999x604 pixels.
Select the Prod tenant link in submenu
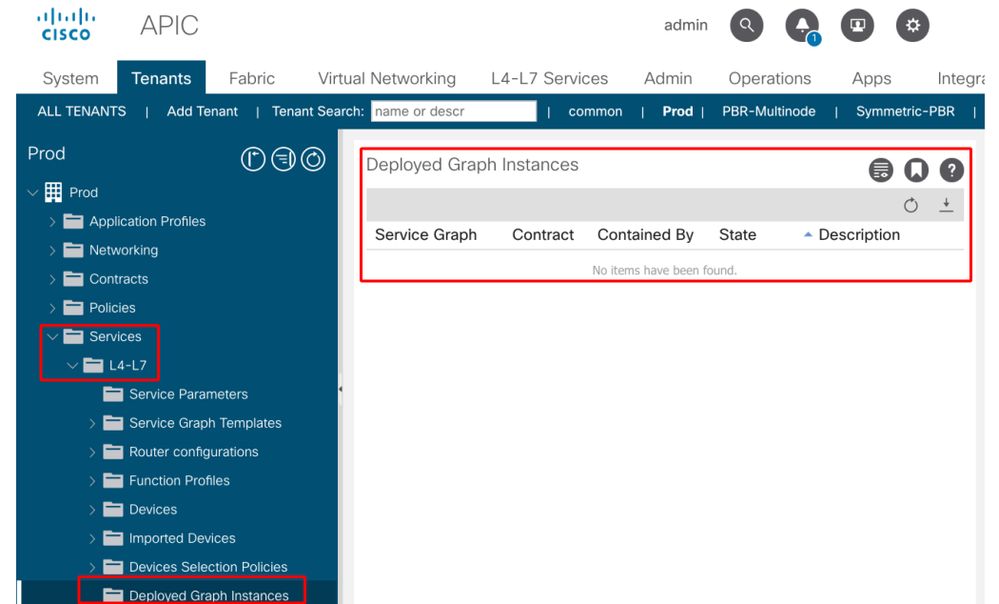point(677,111)
